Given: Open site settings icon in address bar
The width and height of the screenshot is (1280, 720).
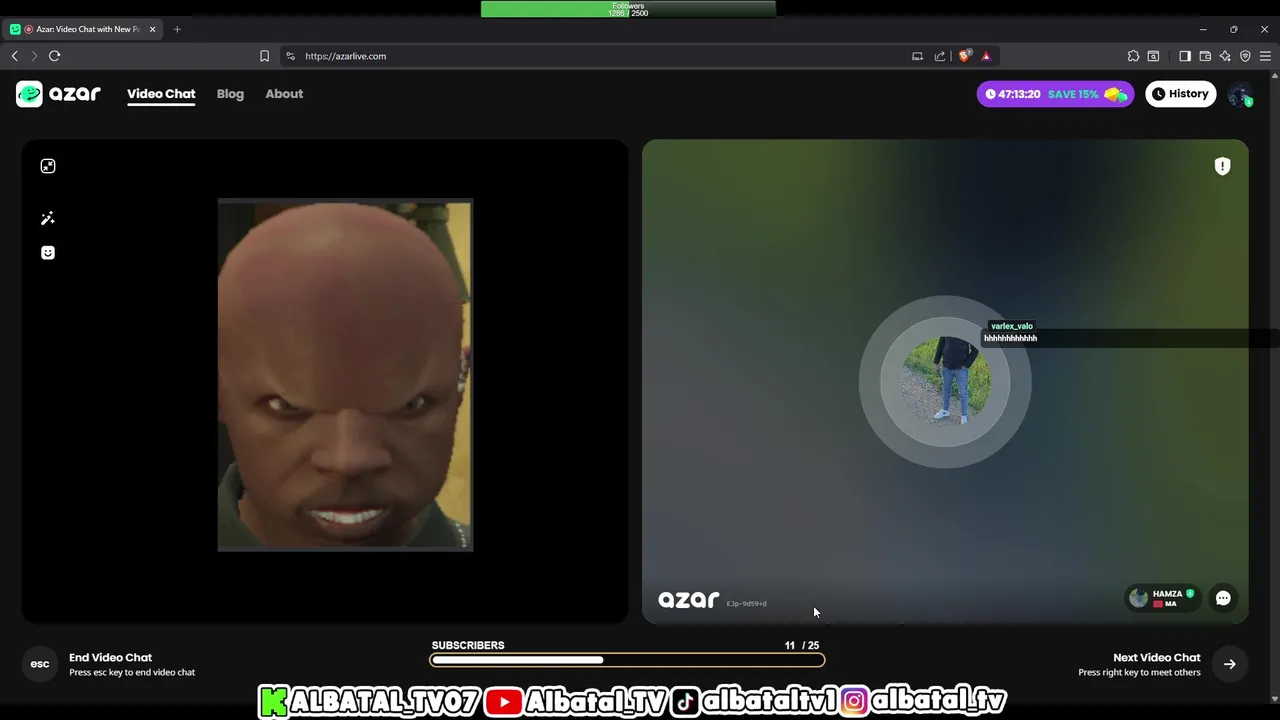Looking at the screenshot, I should click(291, 56).
